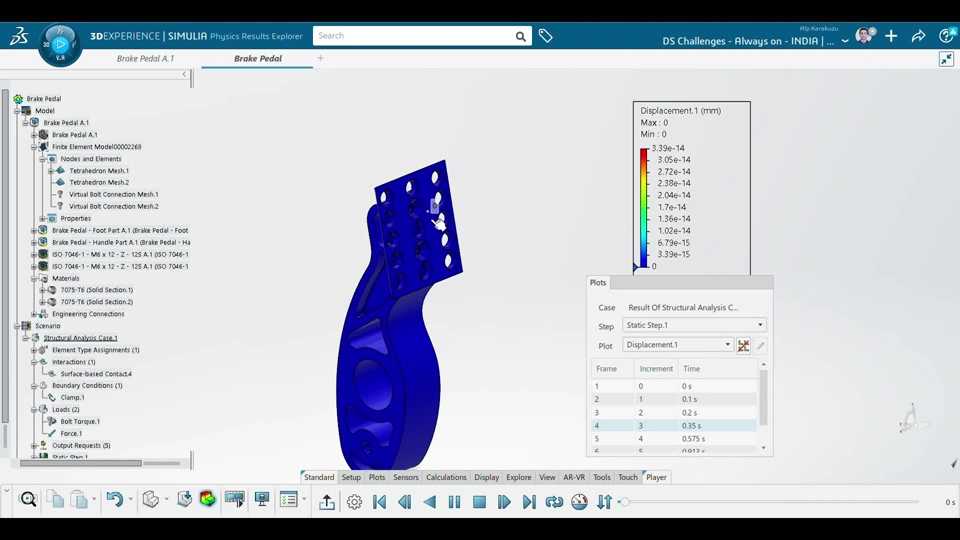Switch to Brake Pedal A.1 tab
The image size is (960, 540).
[x=145, y=59]
